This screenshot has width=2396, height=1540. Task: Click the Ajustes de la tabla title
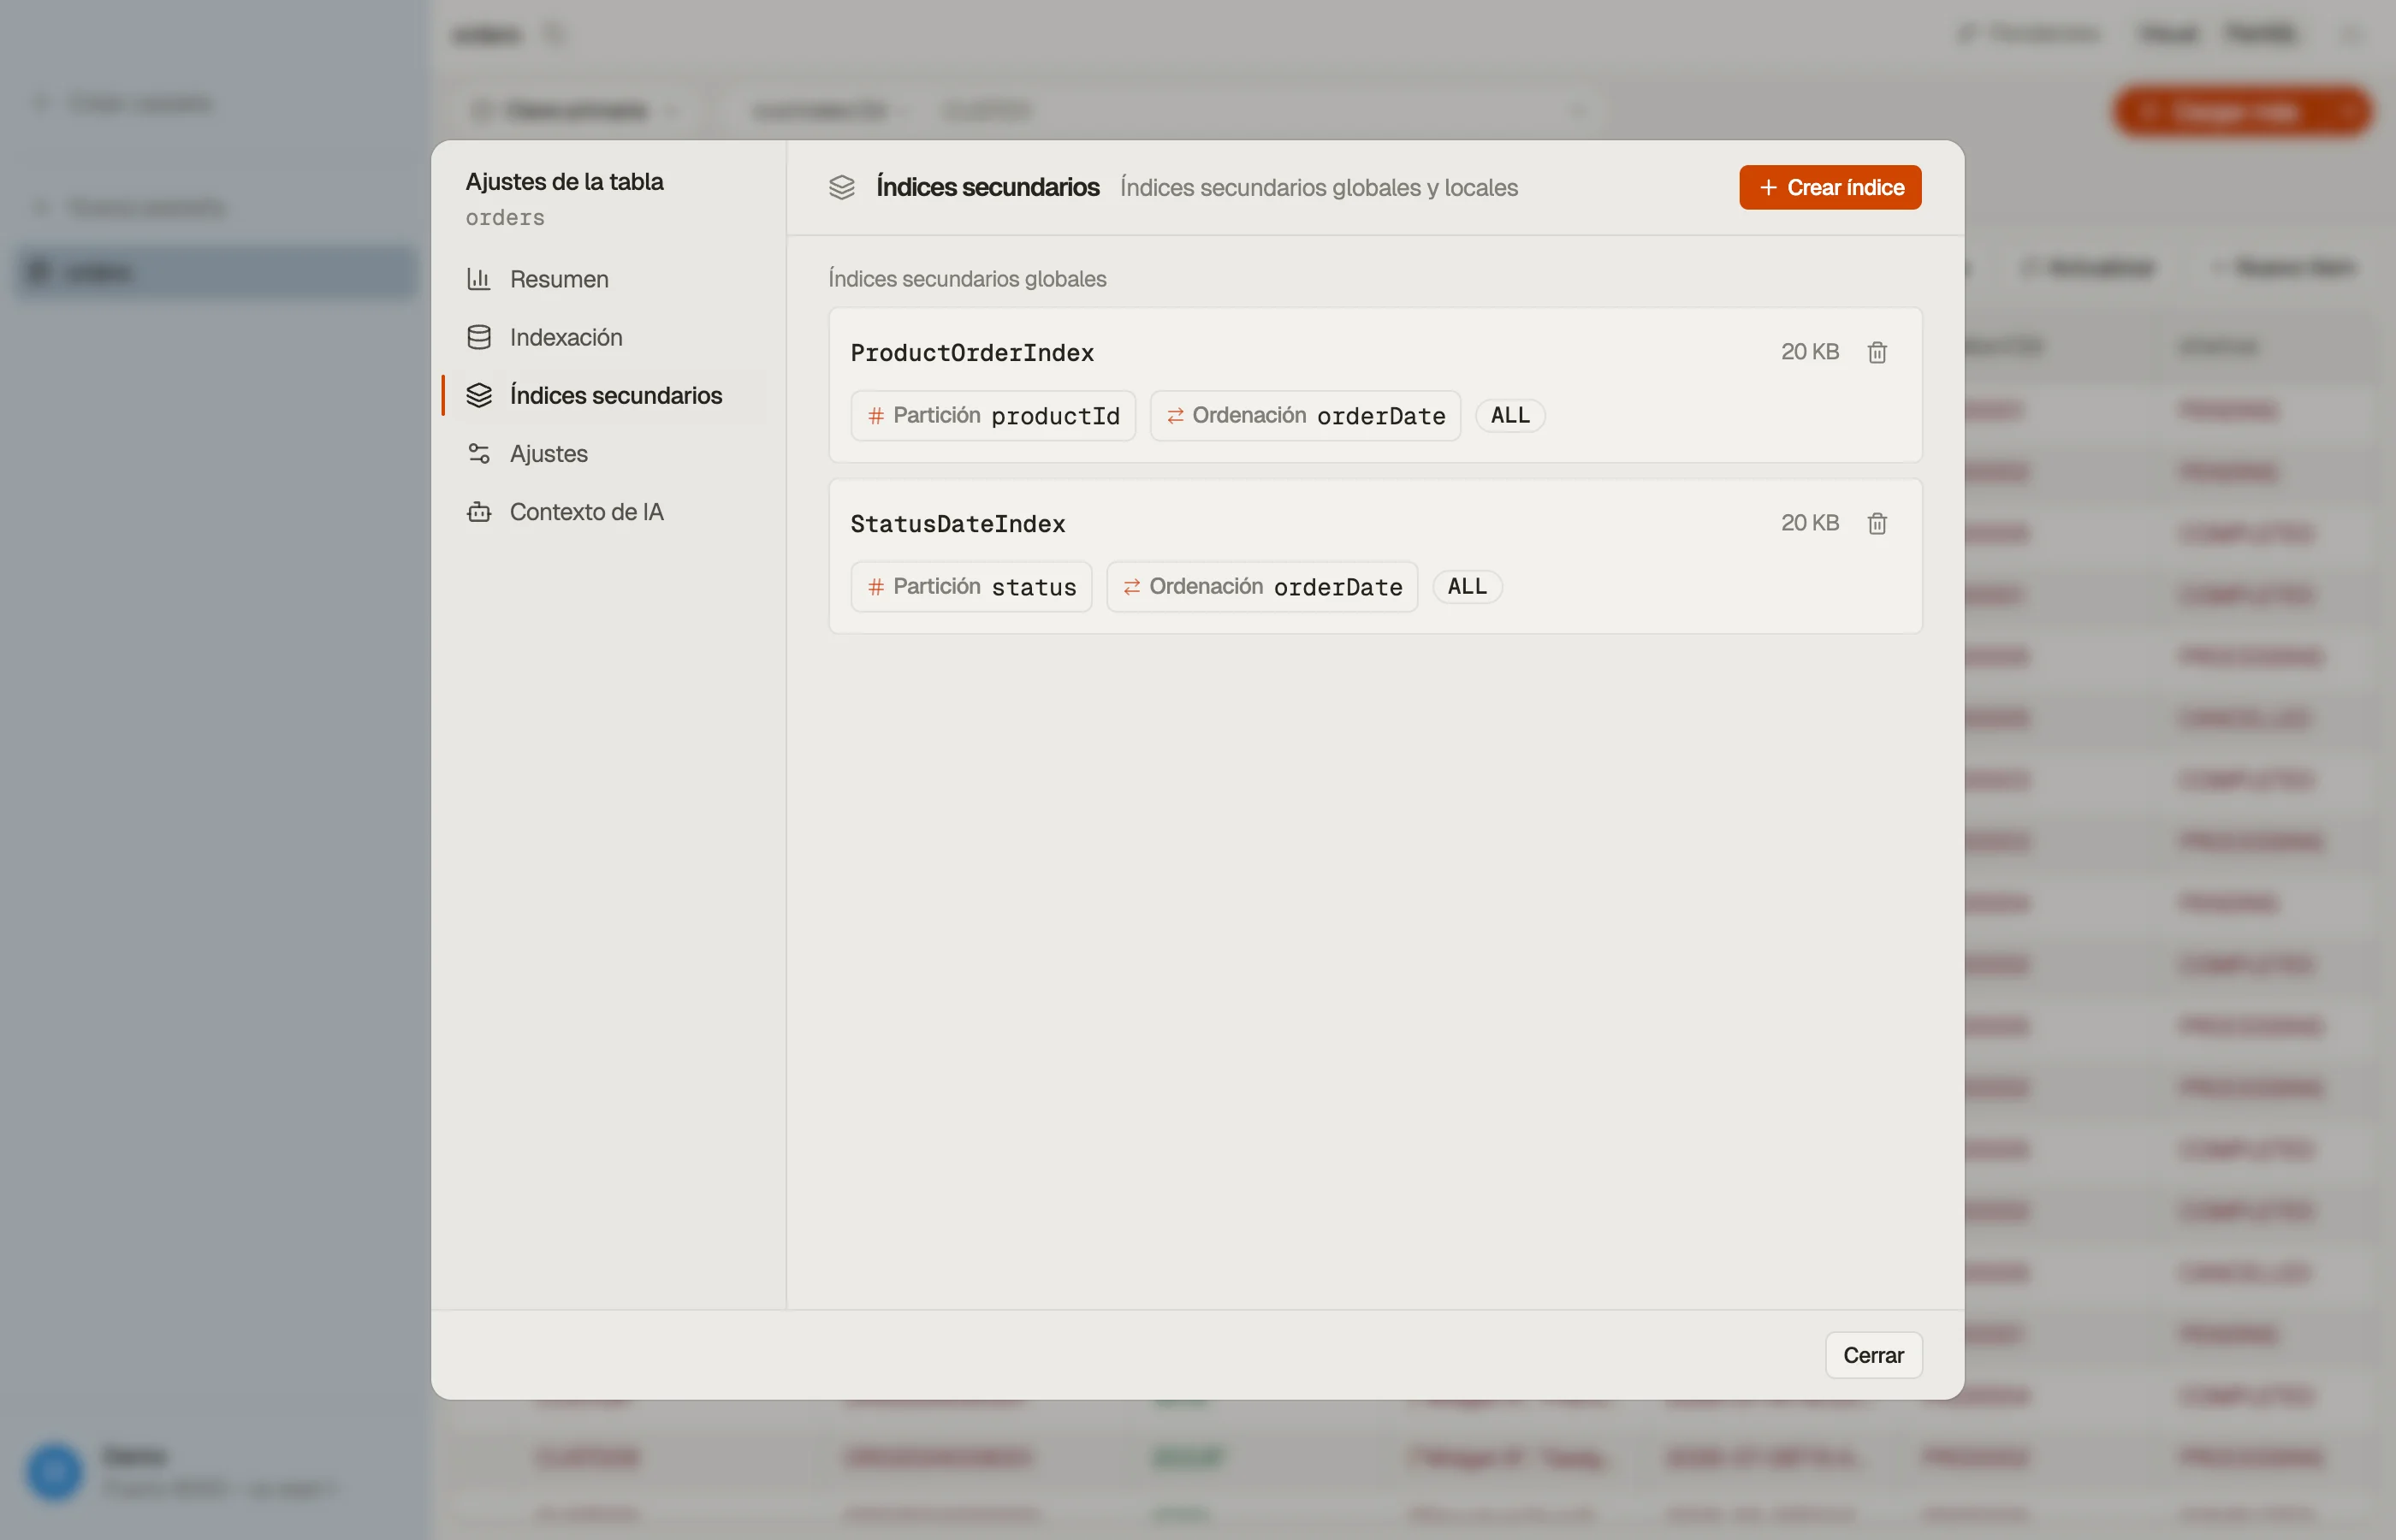564,181
